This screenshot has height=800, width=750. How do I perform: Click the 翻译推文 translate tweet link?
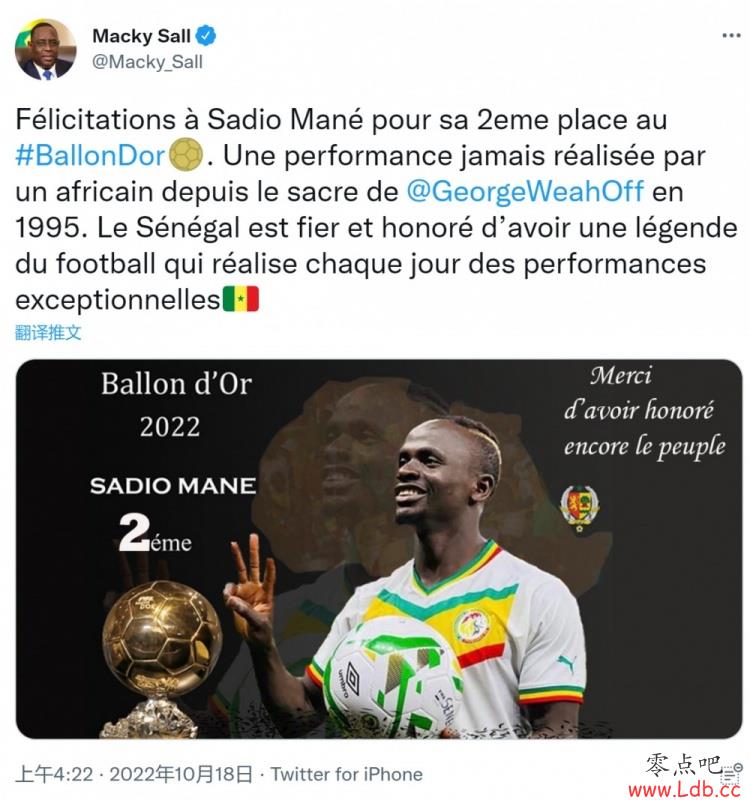(48, 333)
